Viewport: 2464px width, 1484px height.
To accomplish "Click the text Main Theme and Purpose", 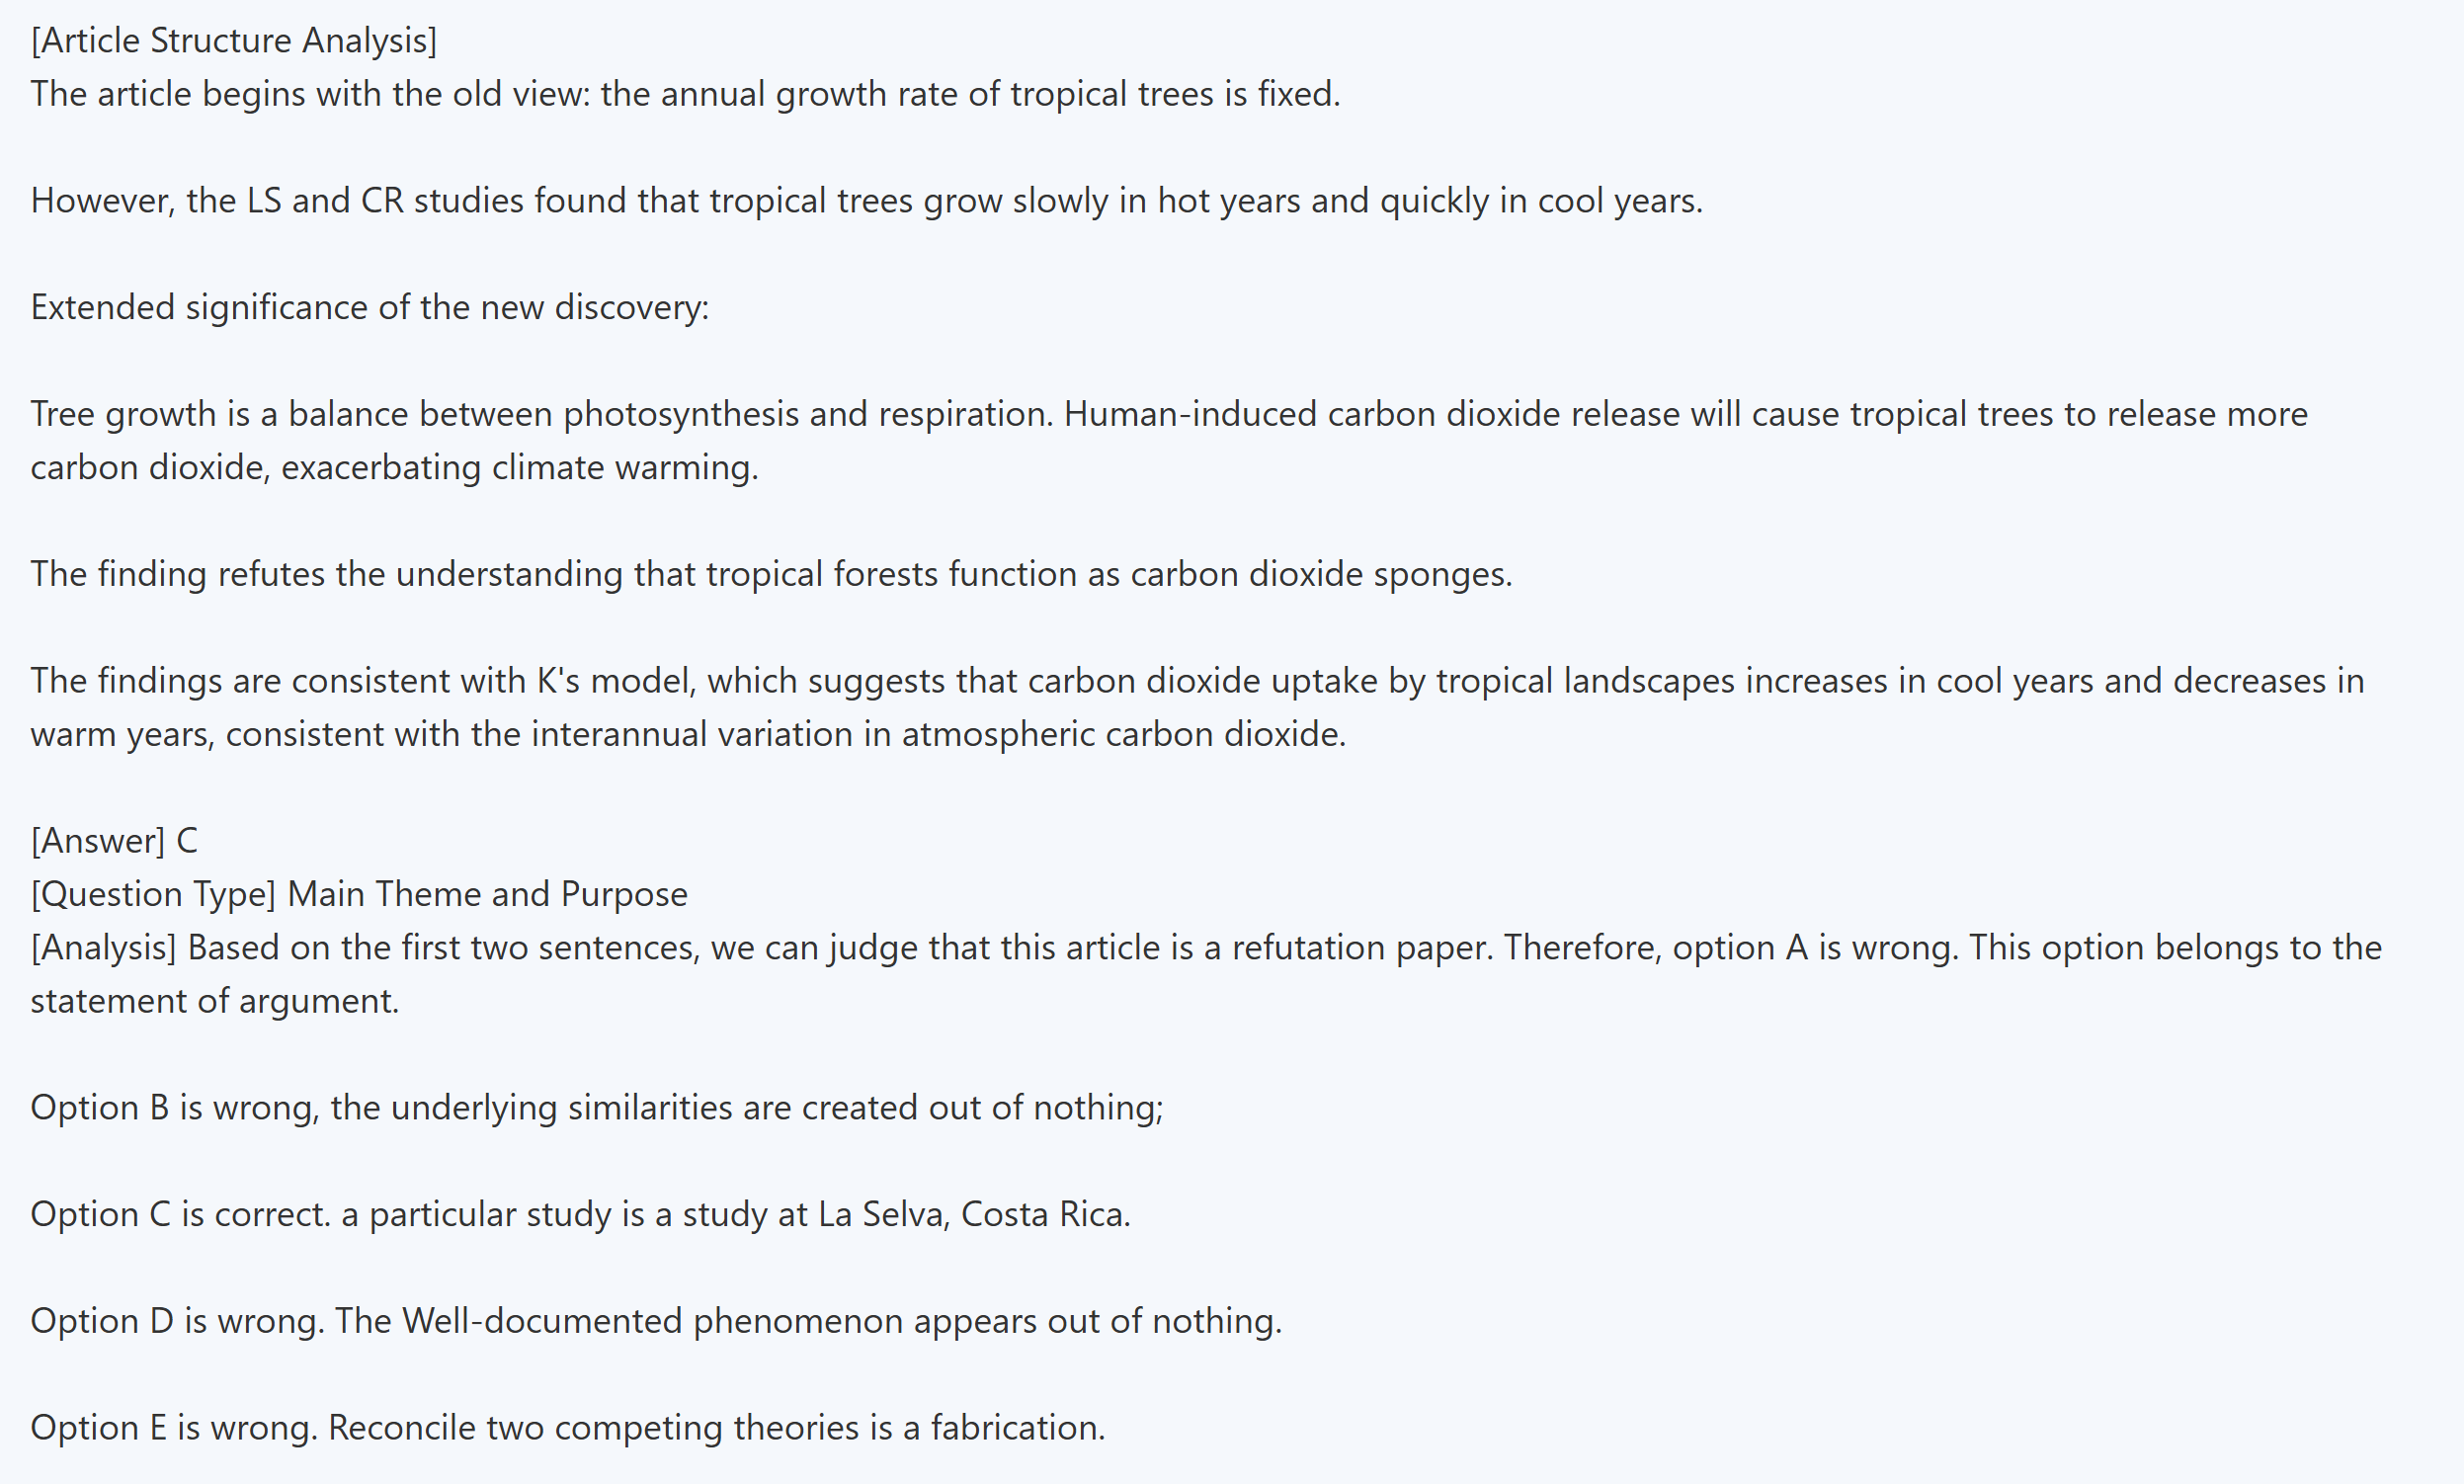I will pyautogui.click(x=487, y=894).
